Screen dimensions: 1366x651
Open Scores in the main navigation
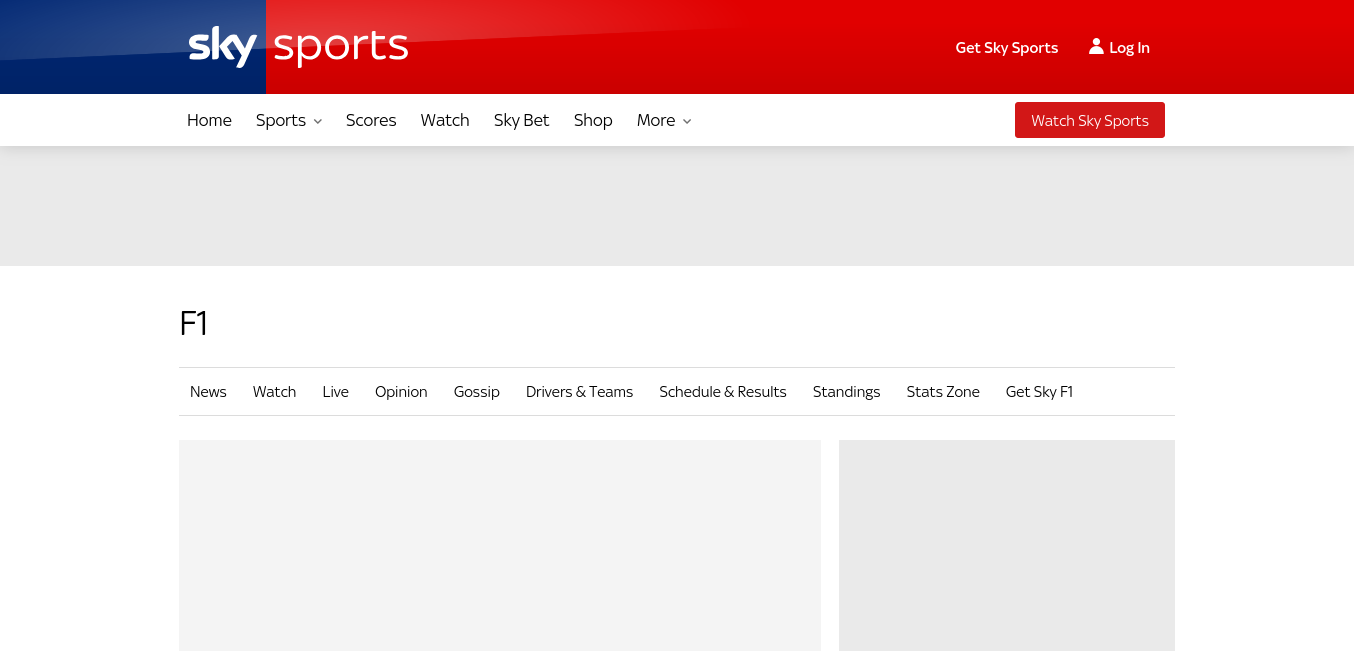(x=371, y=120)
